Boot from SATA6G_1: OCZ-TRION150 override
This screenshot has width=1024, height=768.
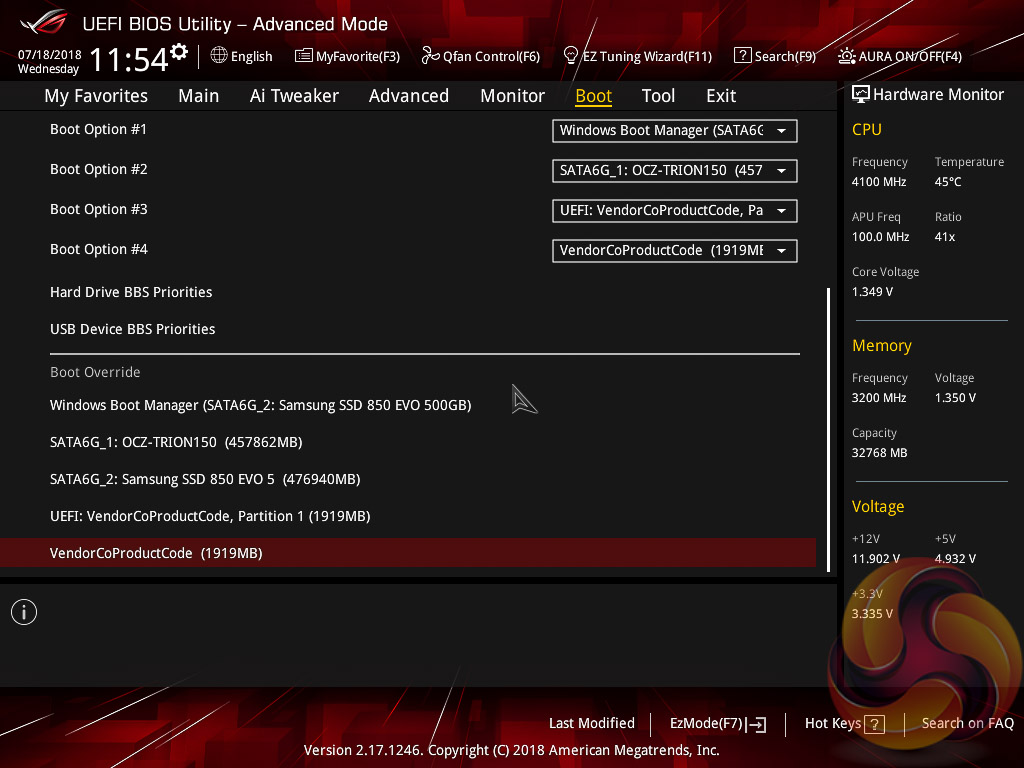(176, 442)
